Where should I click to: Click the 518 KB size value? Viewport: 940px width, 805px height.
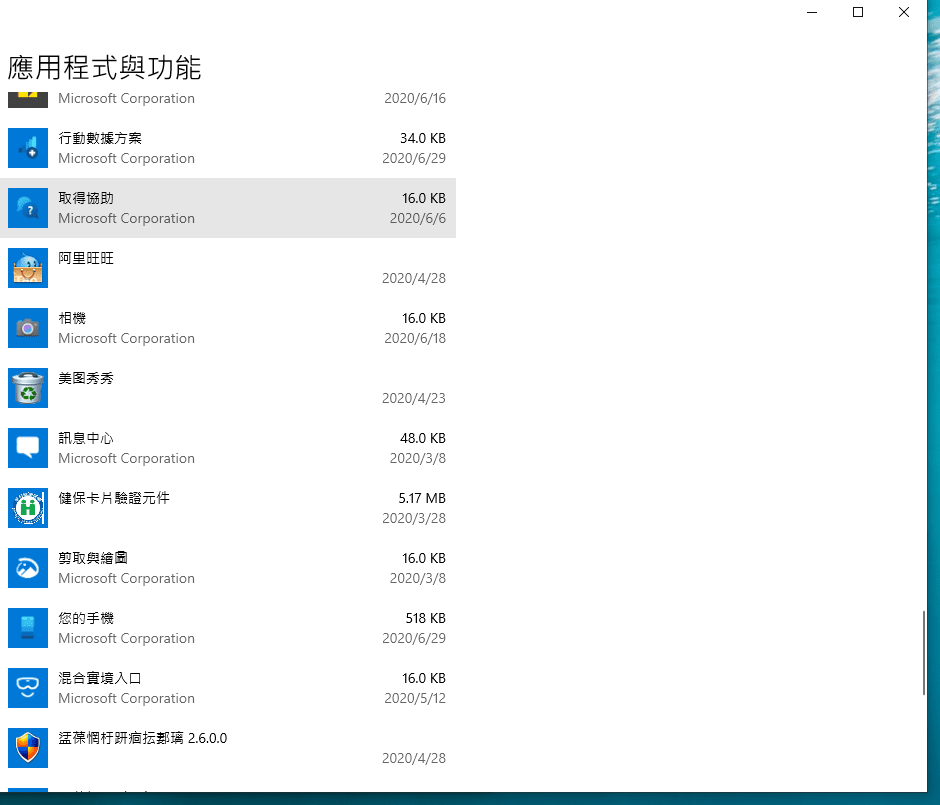pos(426,618)
